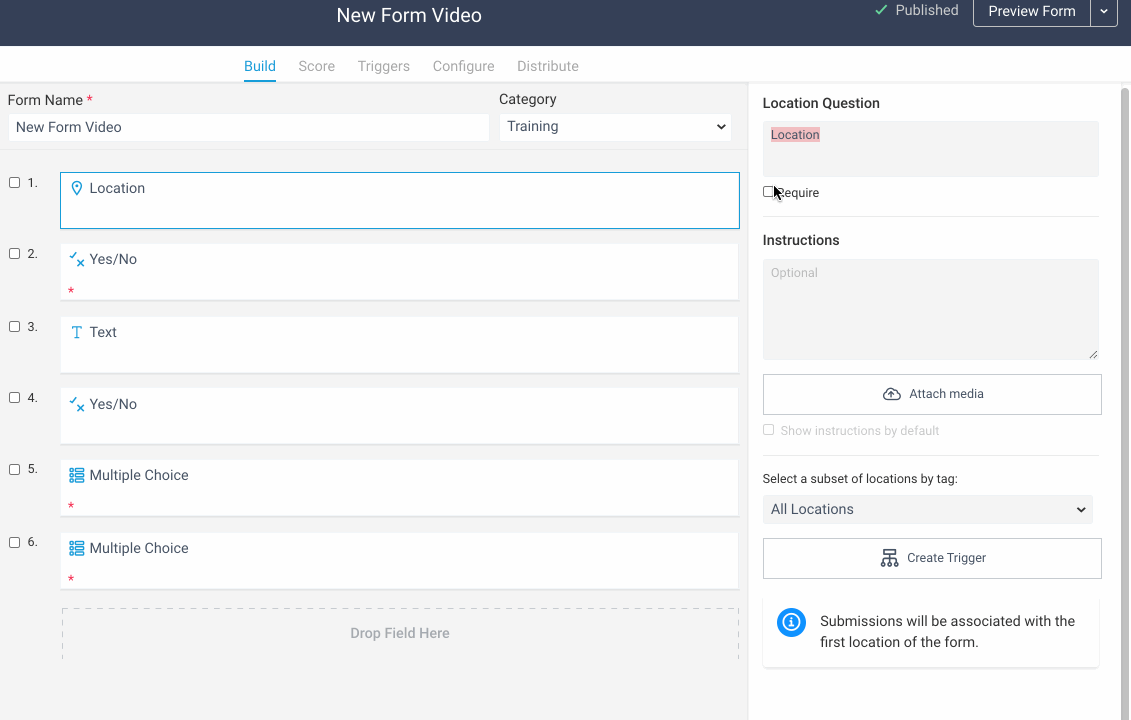Click the Form Name input field
Screen dimensions: 1131x720
pyautogui.click(x=247, y=127)
